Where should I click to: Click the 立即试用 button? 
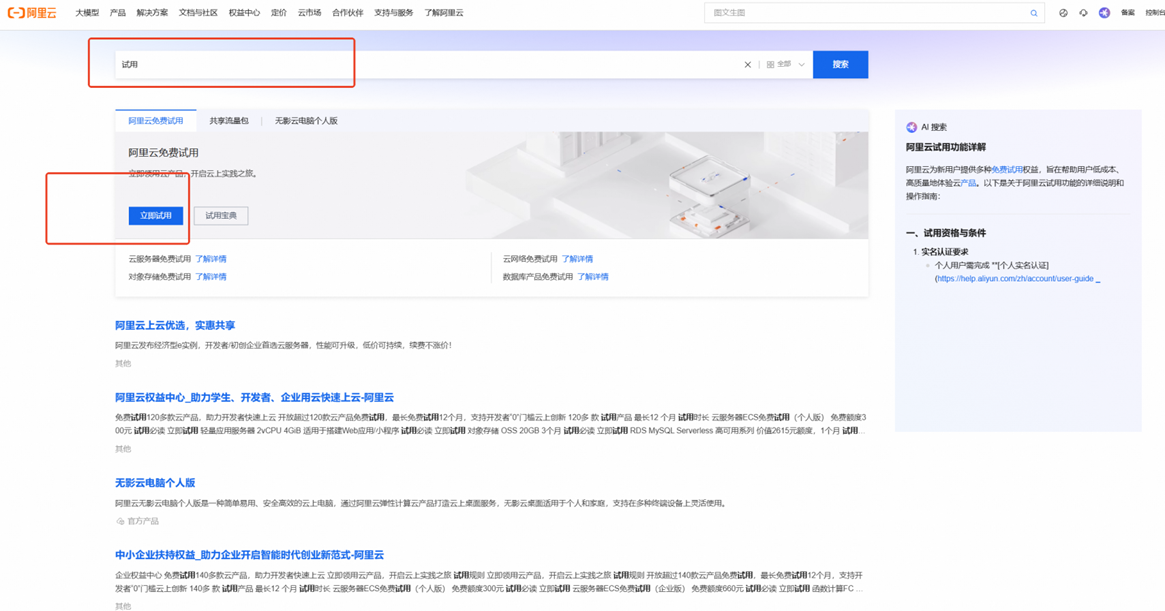(156, 216)
